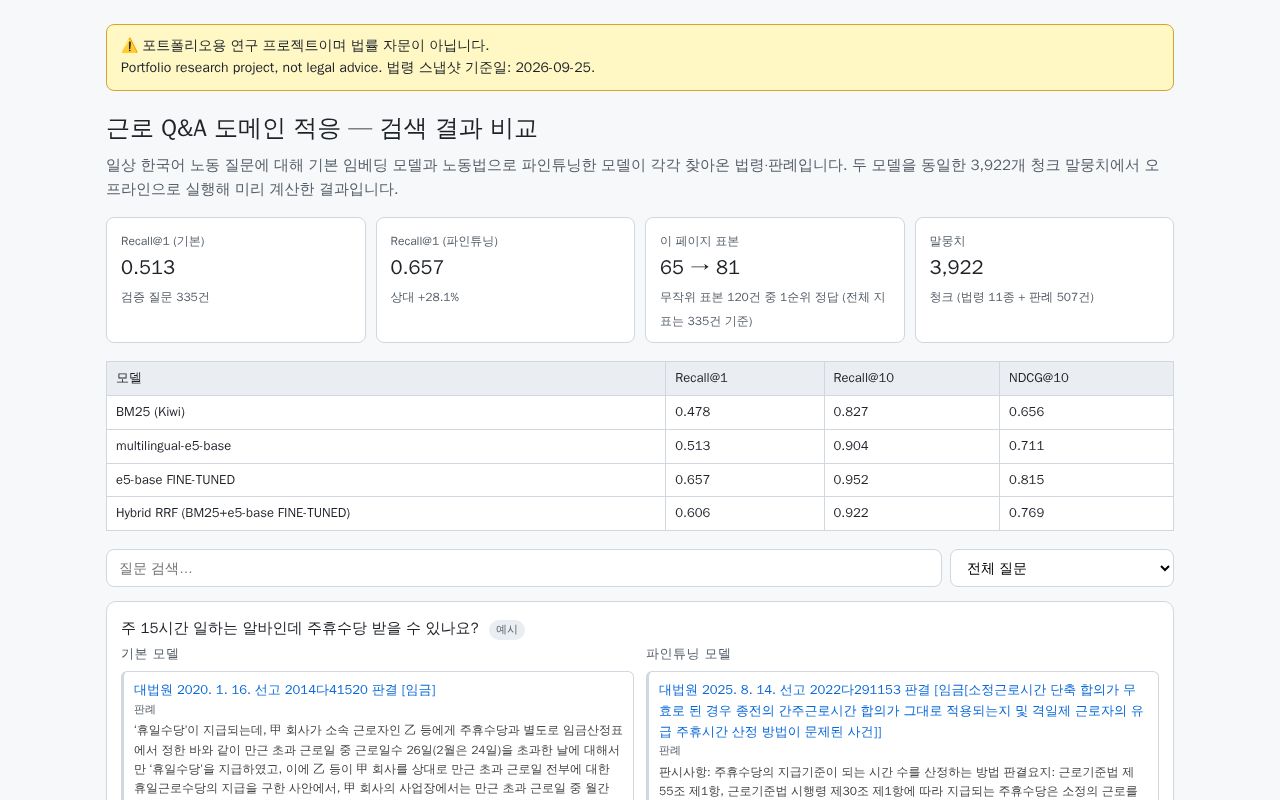Image resolution: width=1280 pixels, height=800 pixels.
Task: Click the 0.606 Recall@1 cell for Hybrid RRF
Action: click(x=745, y=513)
